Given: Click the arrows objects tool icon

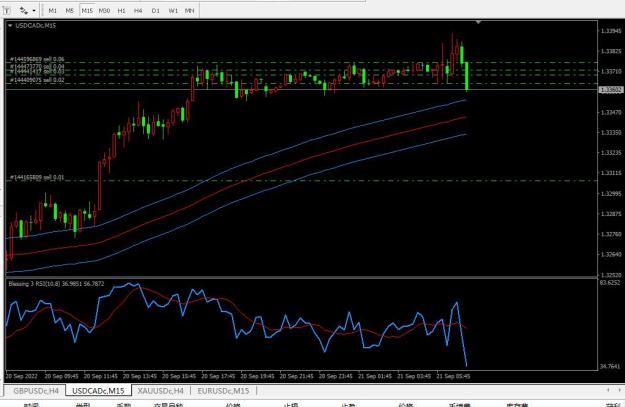Looking at the screenshot, I should [x=24, y=11].
